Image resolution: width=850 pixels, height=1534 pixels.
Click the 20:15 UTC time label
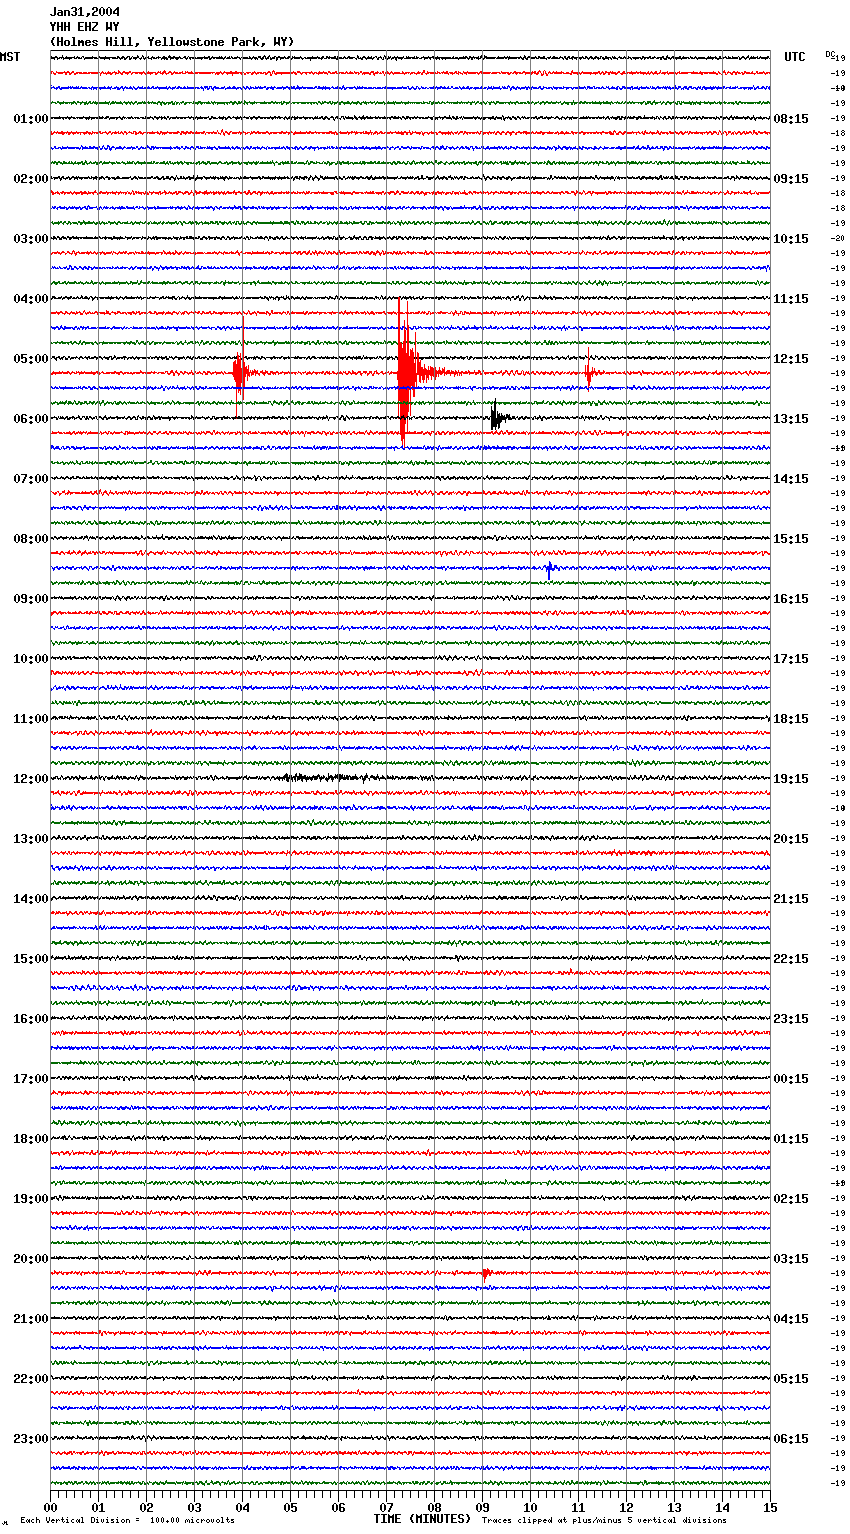791,839
